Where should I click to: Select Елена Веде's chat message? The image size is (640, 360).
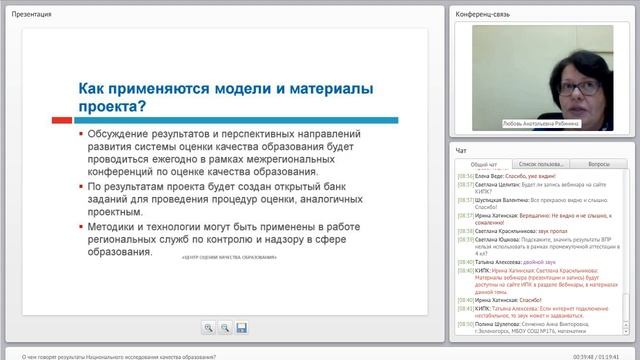click(x=507, y=176)
